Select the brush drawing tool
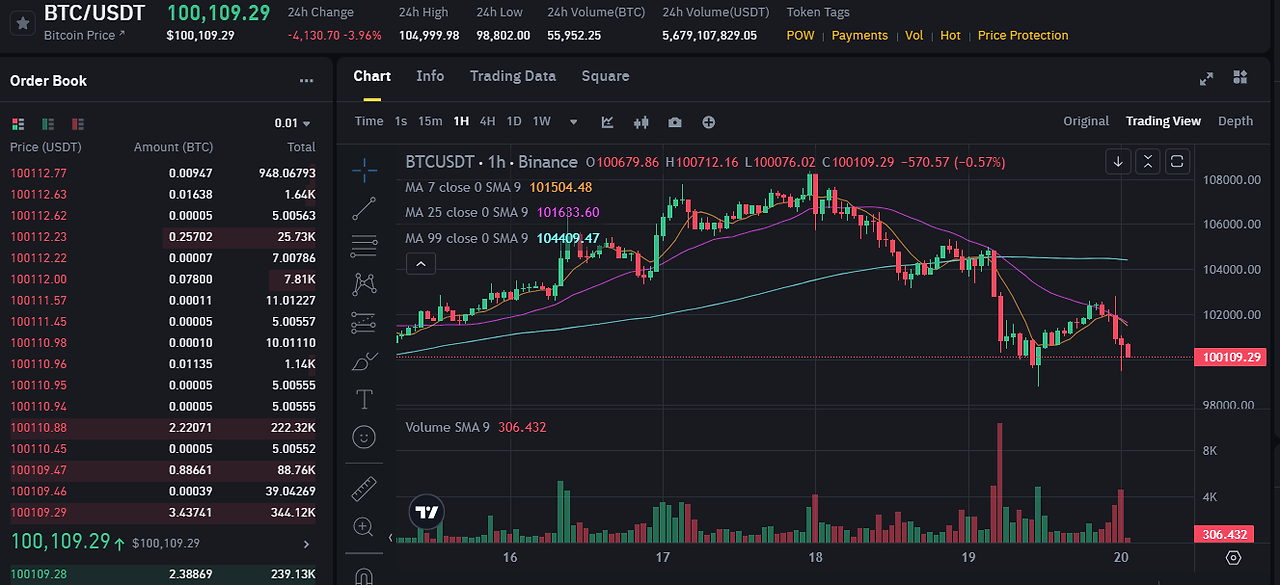This screenshot has width=1280, height=585. 364,361
